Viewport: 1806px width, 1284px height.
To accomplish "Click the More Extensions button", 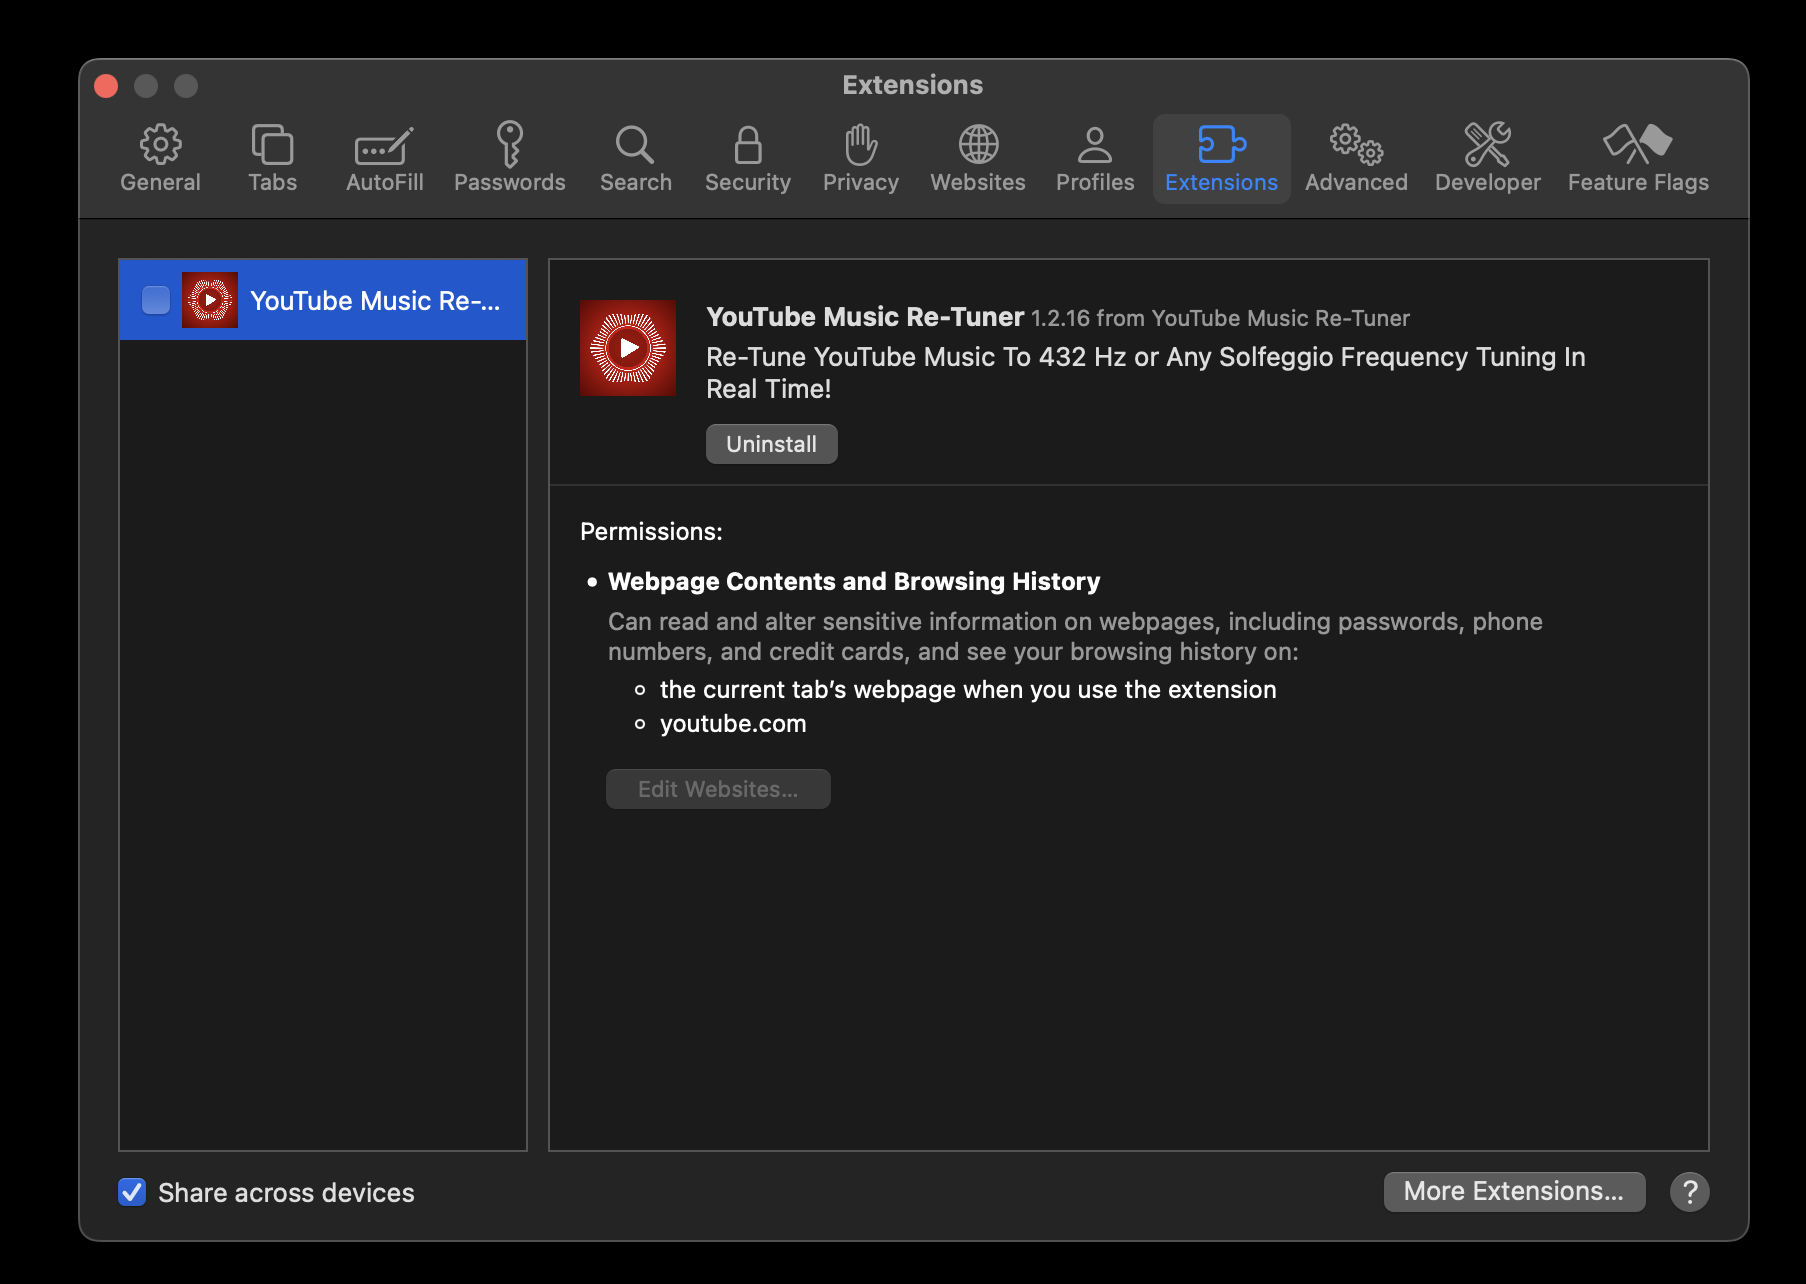I will 1513,1191.
